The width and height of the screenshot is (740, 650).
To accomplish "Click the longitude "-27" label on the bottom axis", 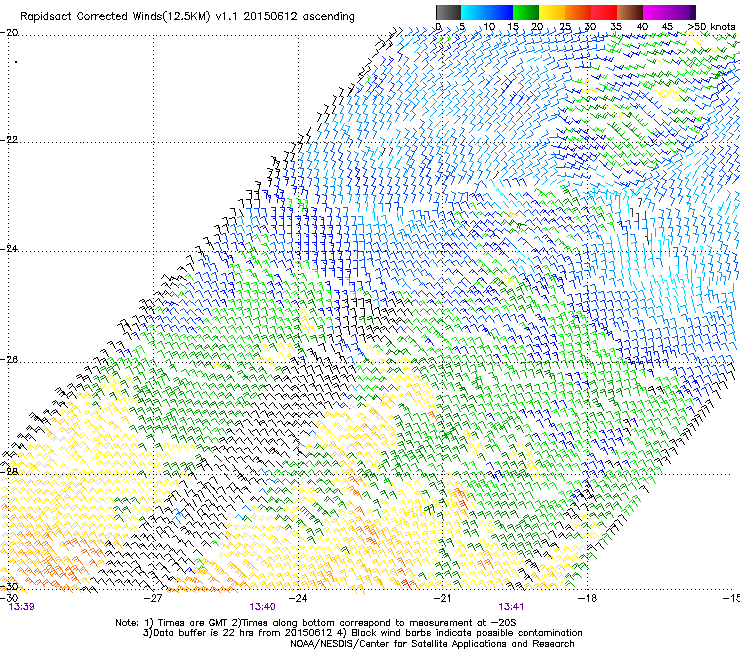I will [x=153, y=598].
